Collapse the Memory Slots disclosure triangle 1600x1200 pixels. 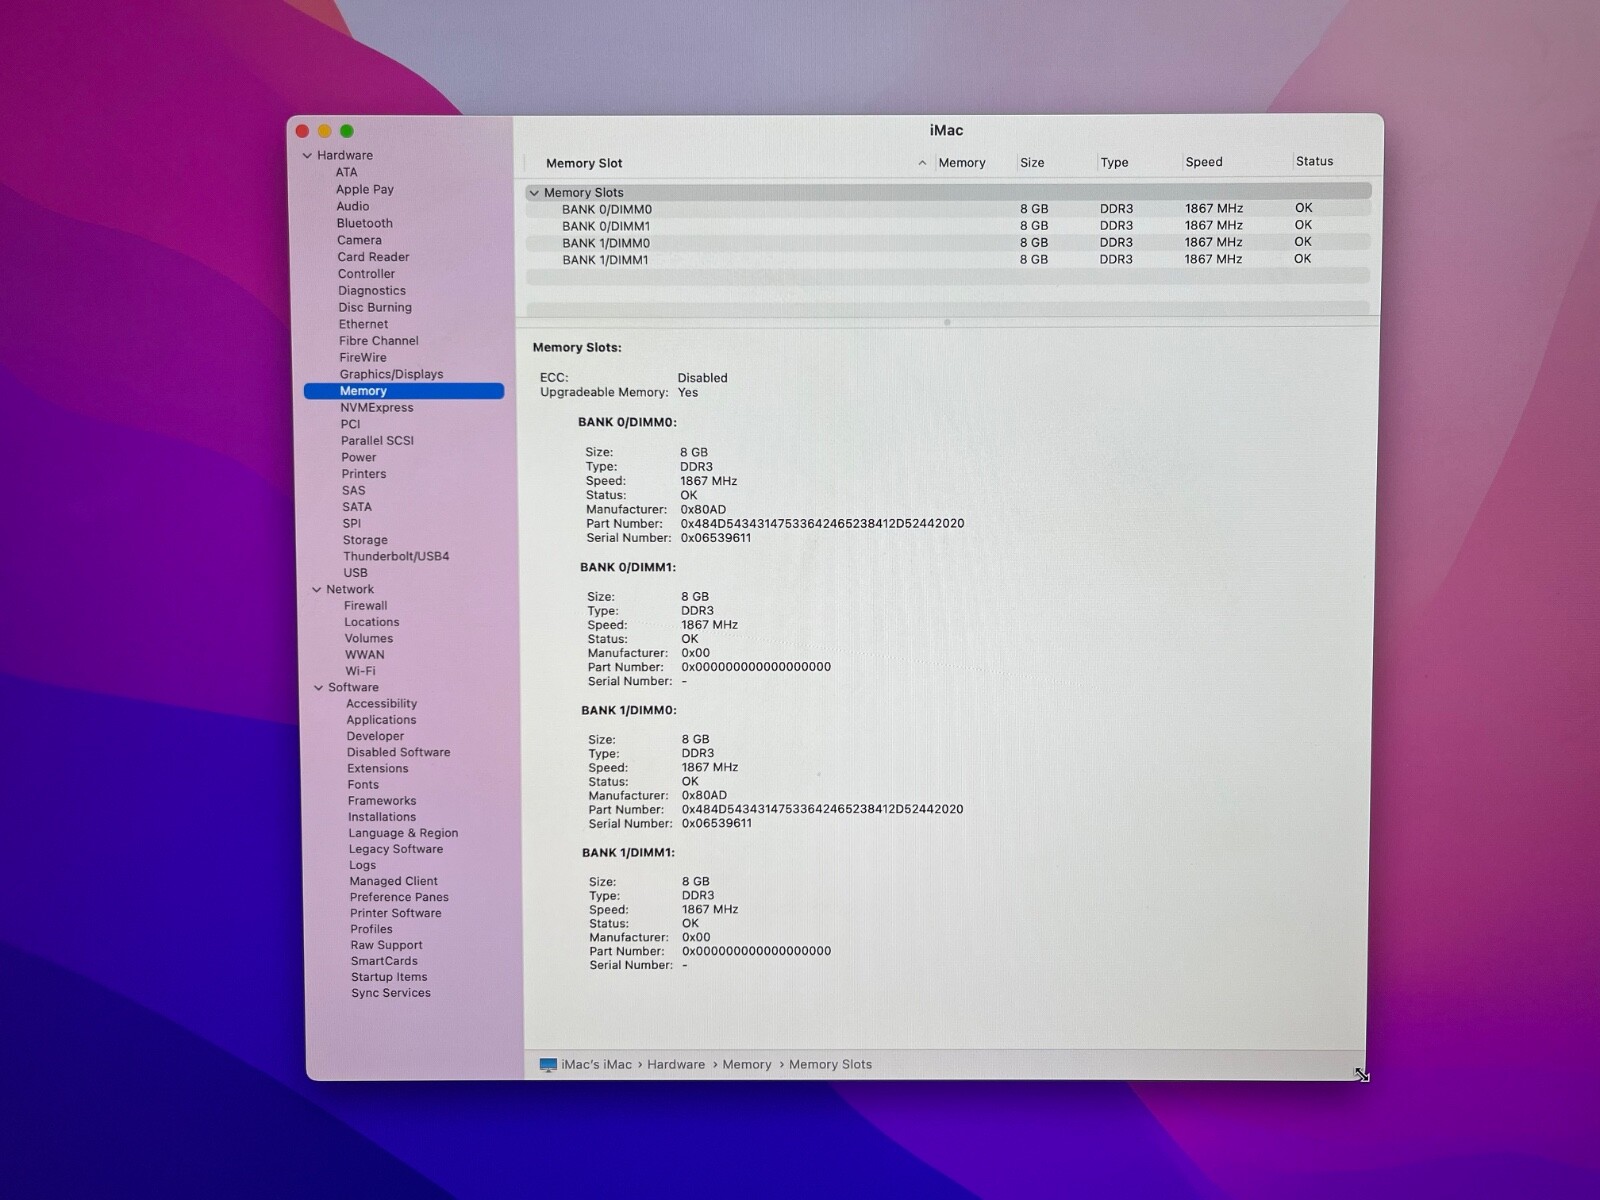pyautogui.click(x=534, y=193)
